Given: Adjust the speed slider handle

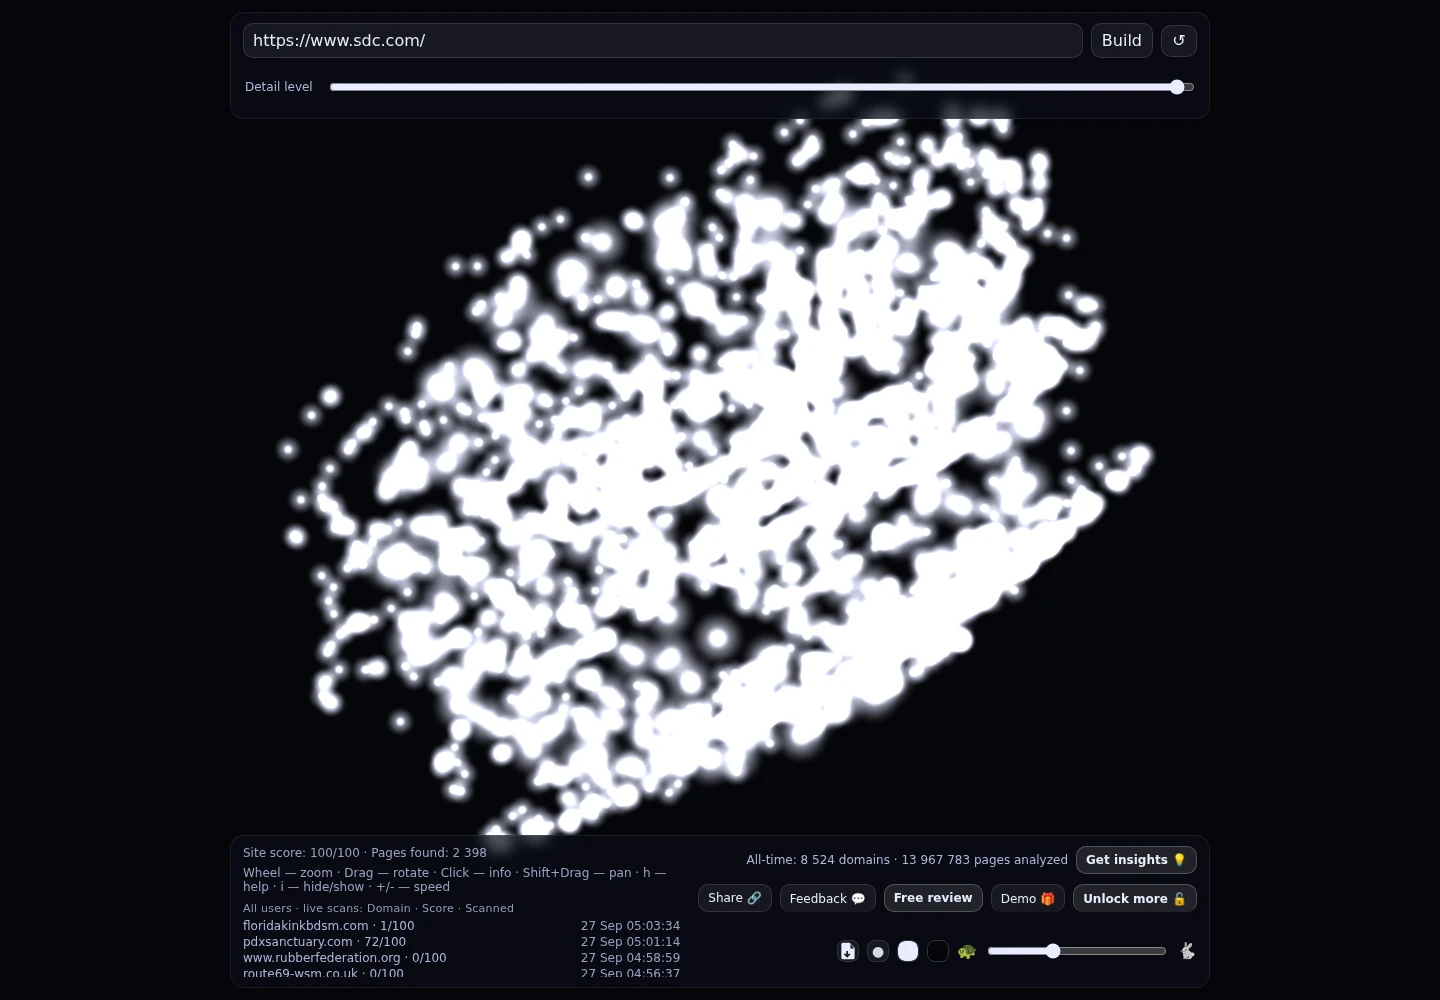Looking at the screenshot, I should point(1052,951).
